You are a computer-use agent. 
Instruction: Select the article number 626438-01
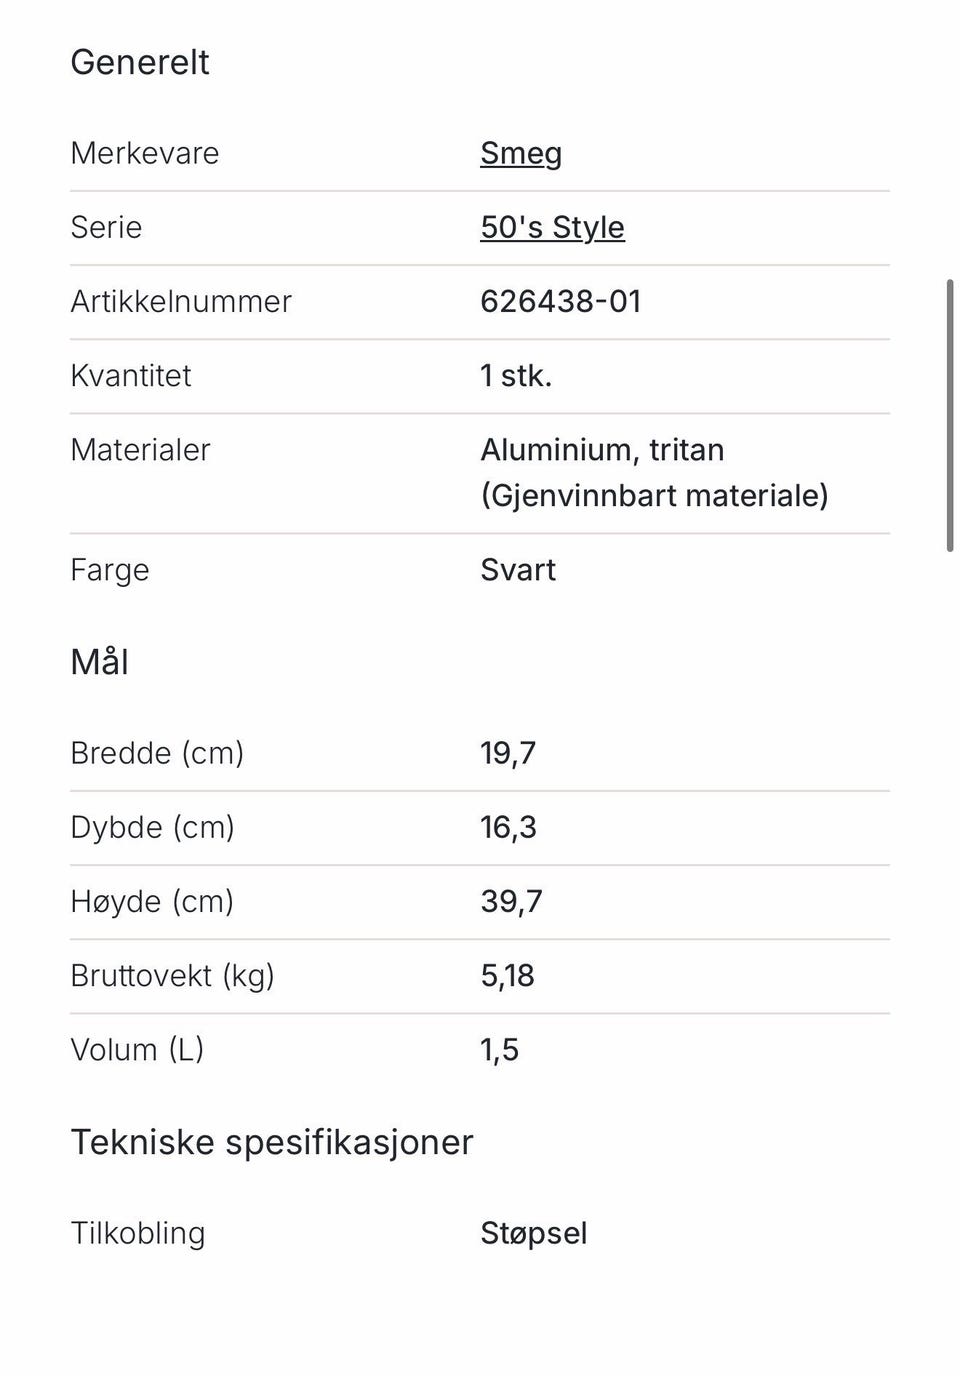561,301
